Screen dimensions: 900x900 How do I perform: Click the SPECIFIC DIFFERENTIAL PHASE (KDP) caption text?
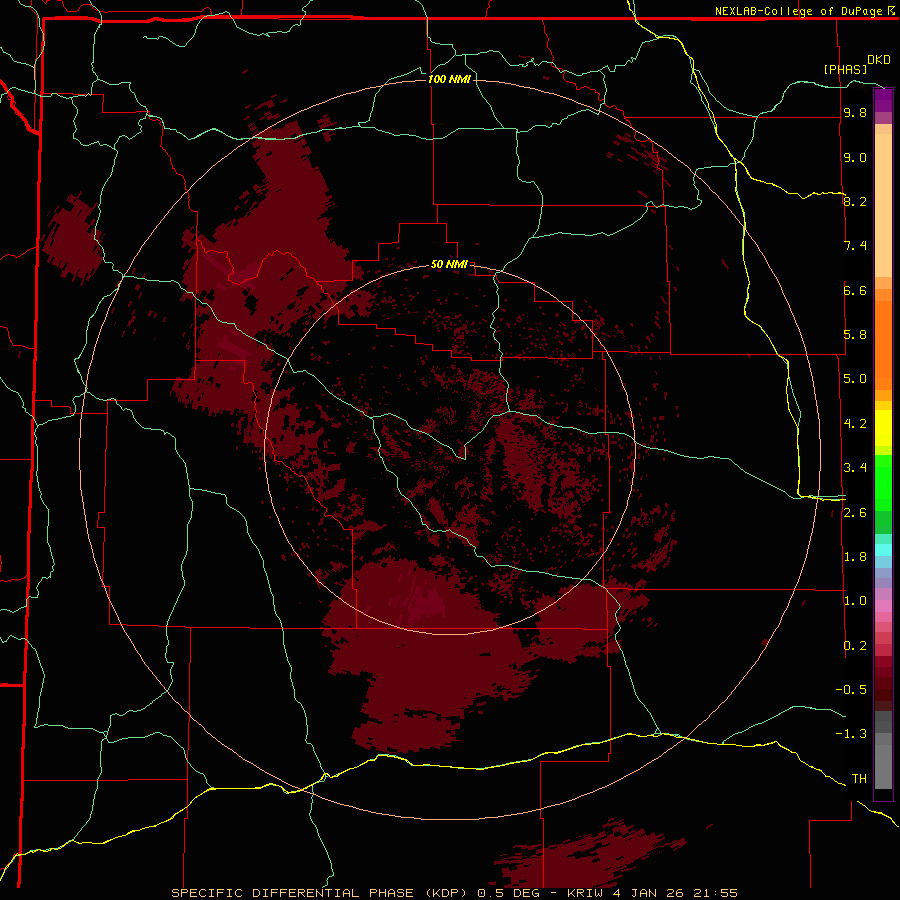(x=319, y=893)
